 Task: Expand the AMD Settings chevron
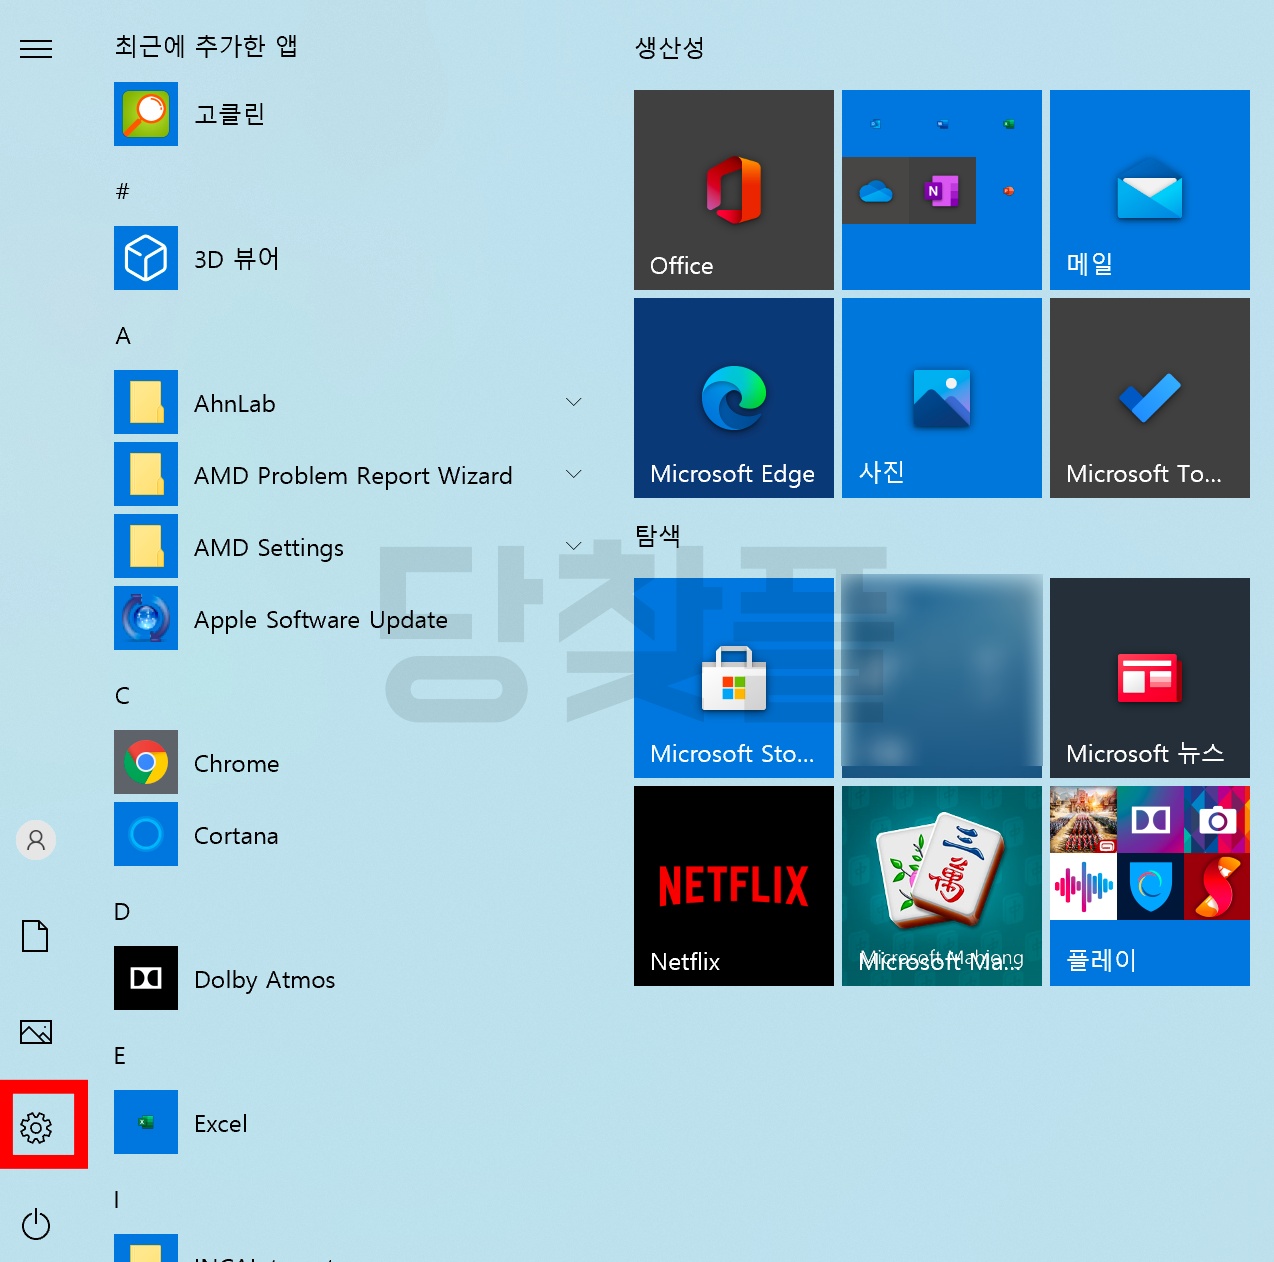[x=574, y=546]
